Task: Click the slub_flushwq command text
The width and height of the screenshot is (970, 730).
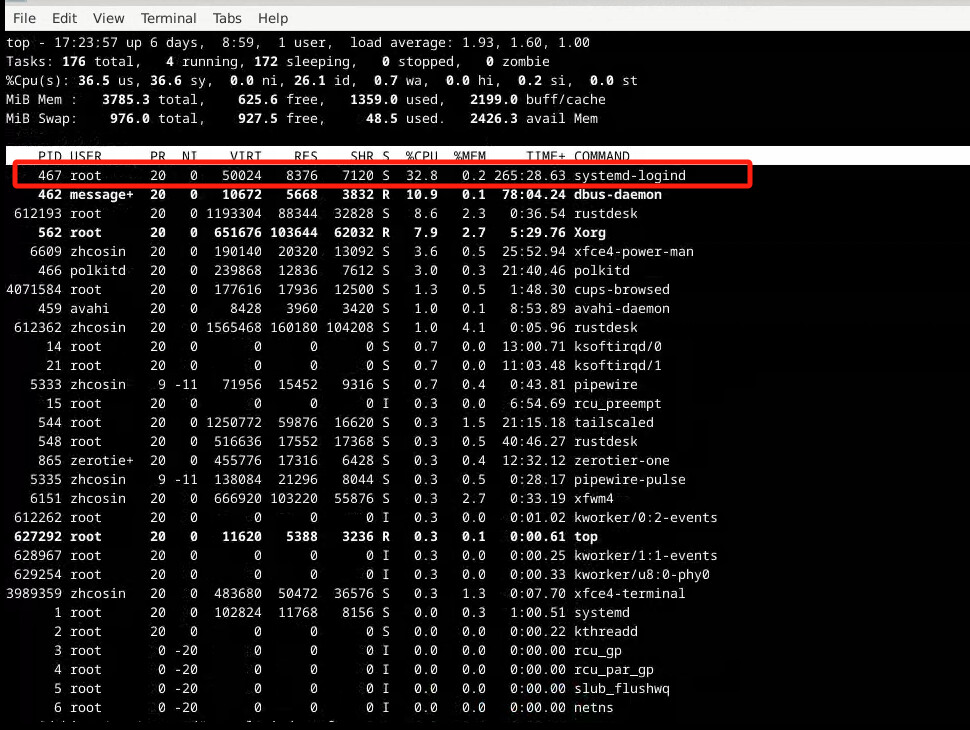Action: click(x=622, y=689)
